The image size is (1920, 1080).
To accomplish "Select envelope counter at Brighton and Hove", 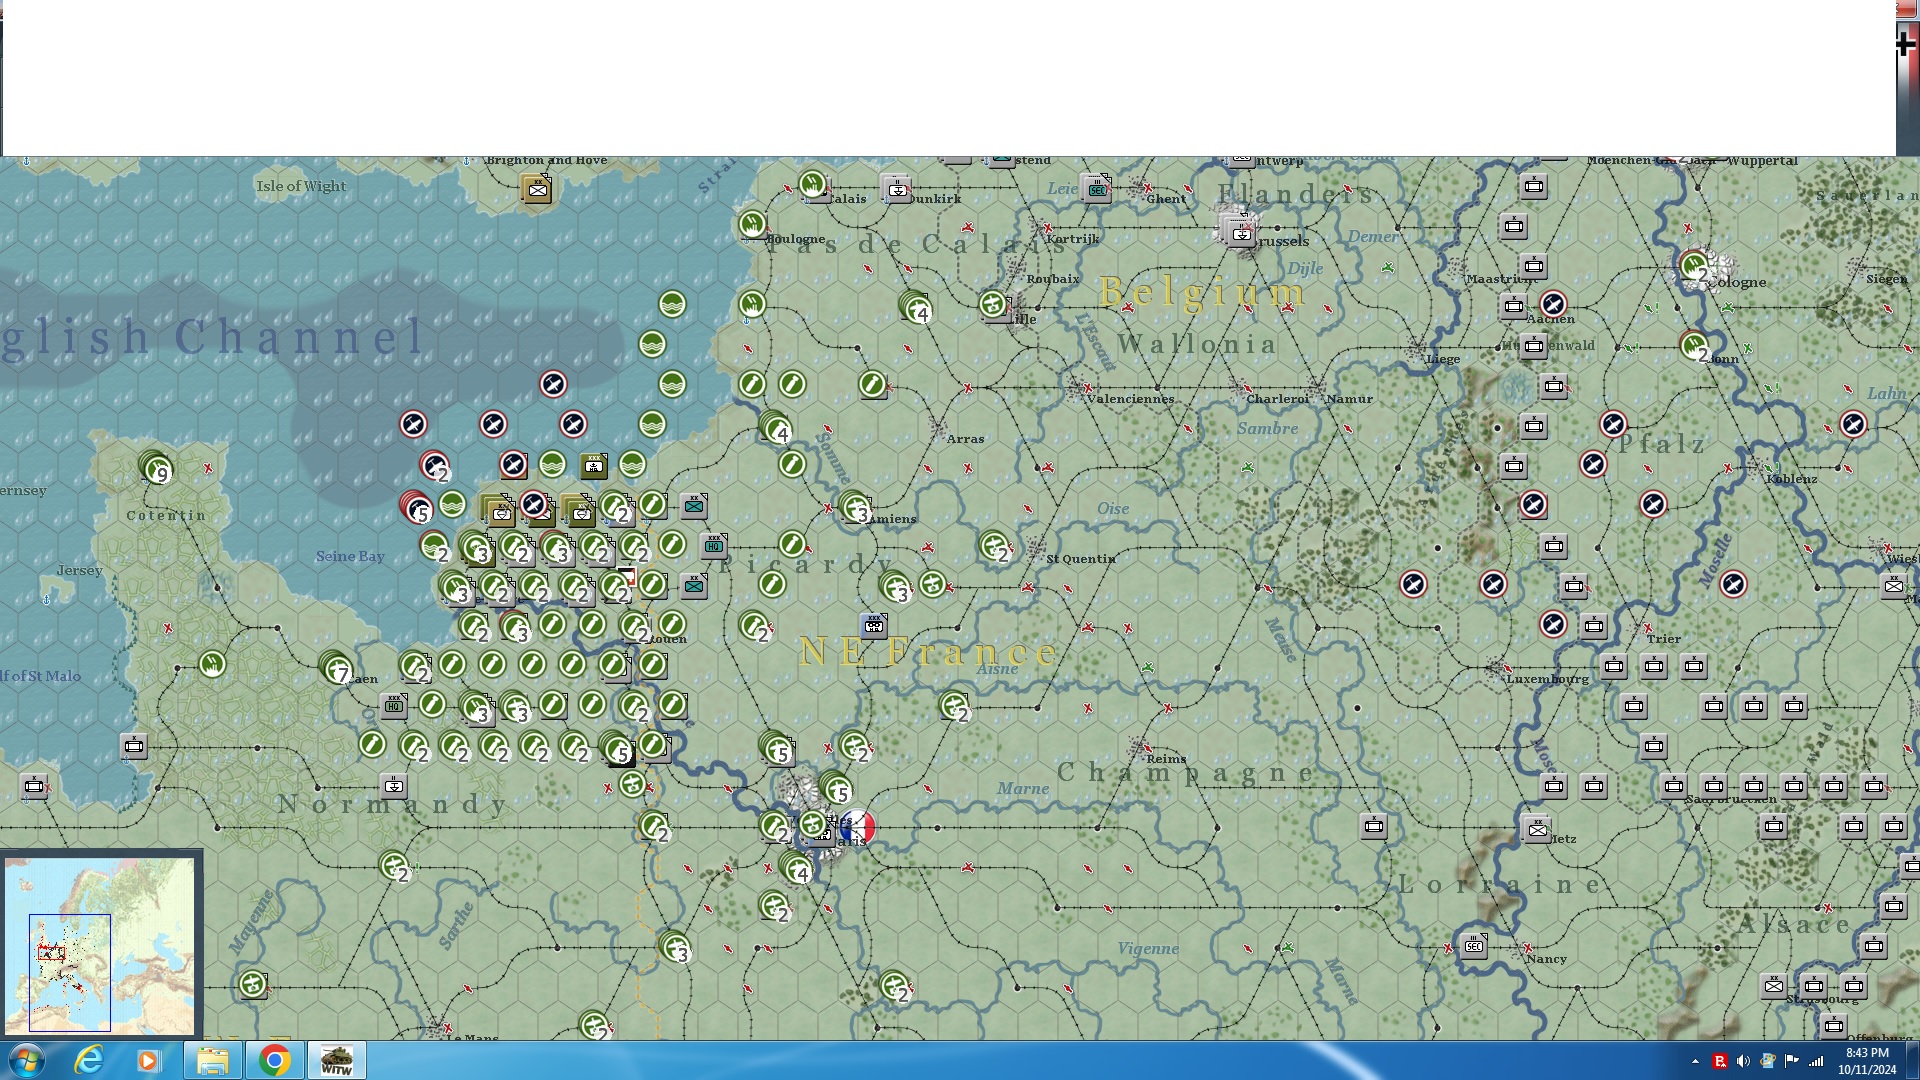I will click(x=537, y=188).
